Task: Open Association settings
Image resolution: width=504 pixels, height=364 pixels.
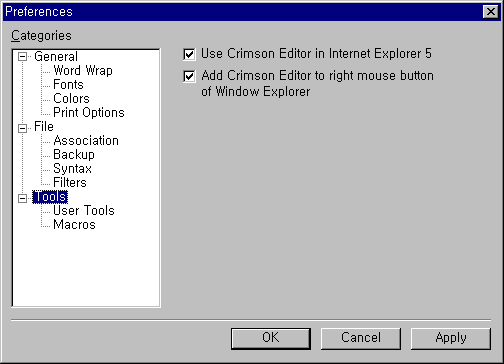Action: (86, 141)
